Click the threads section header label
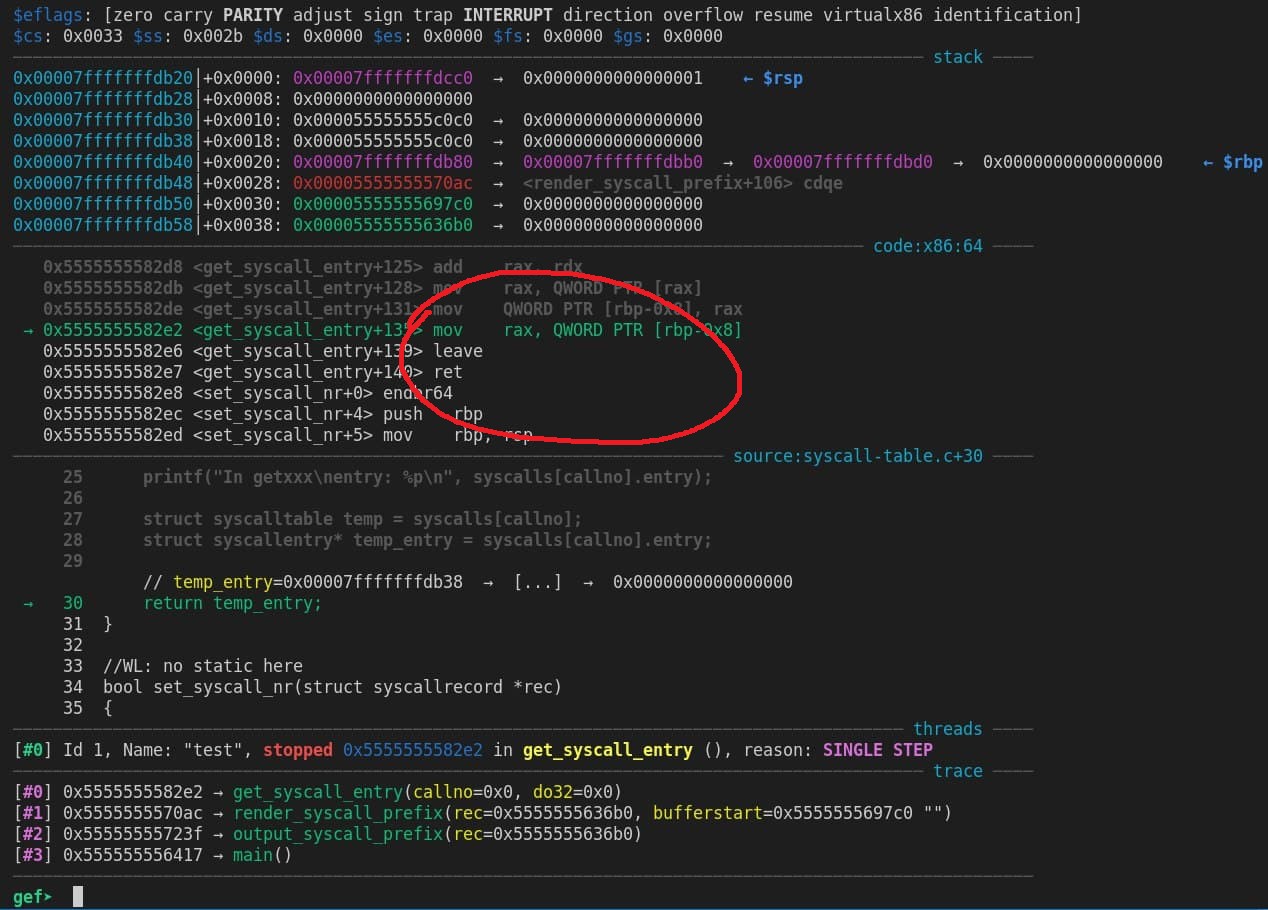Viewport: 1268px width, 910px height. pyautogui.click(x=947, y=729)
